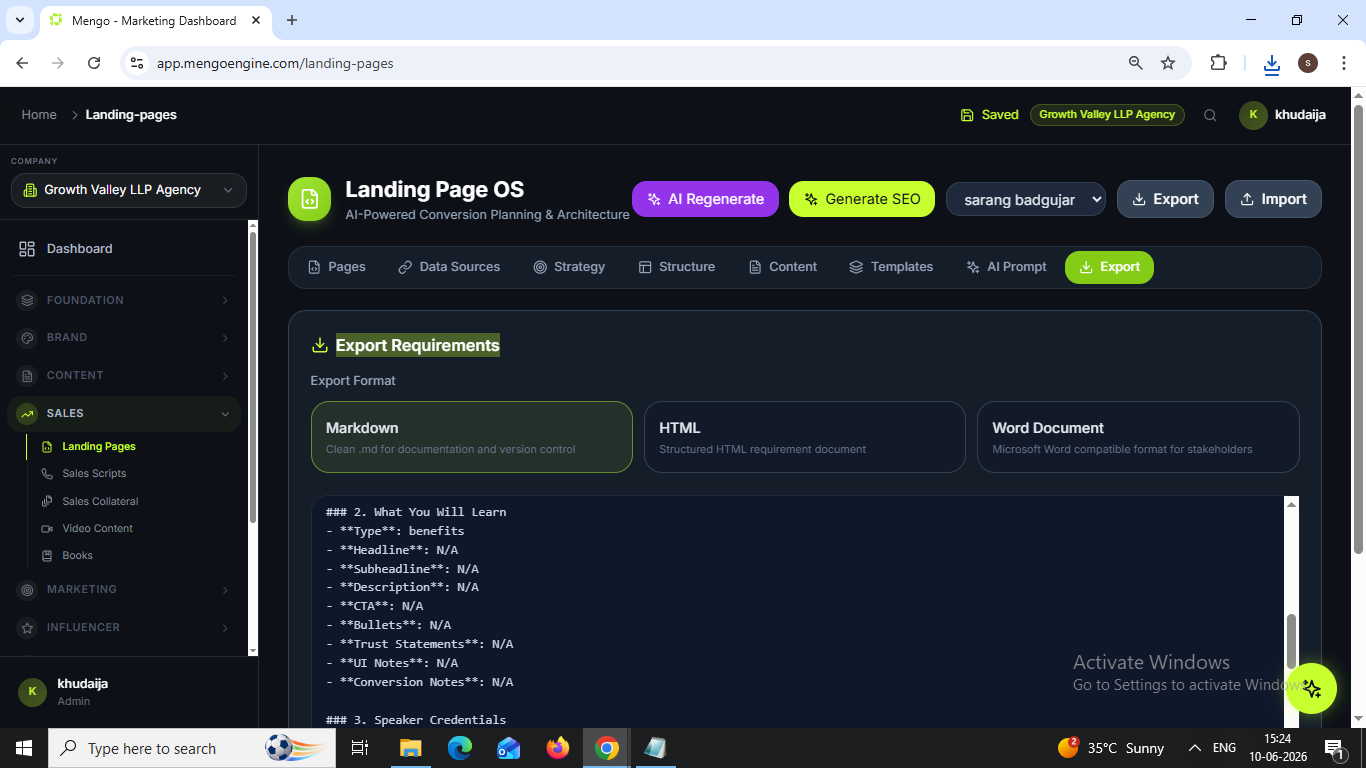Click the browser zoom magnifier icon
This screenshot has width=1366, height=768.
coord(1135,63)
